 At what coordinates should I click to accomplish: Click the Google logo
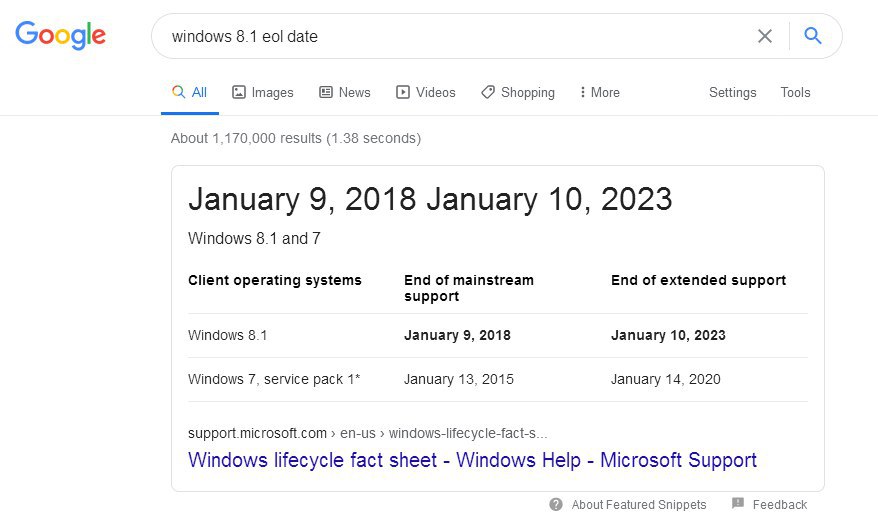(60, 35)
